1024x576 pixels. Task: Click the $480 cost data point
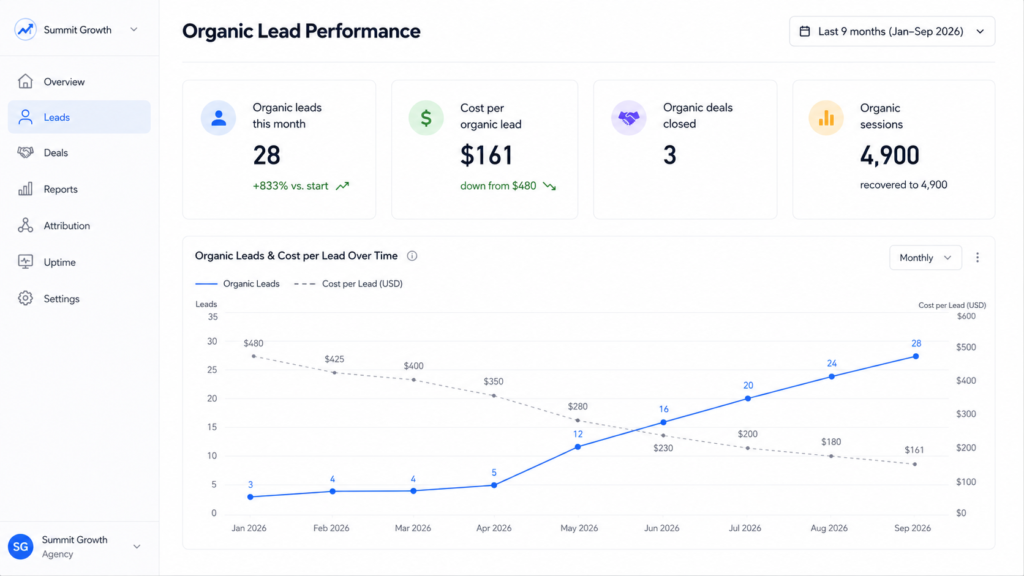[253, 357]
